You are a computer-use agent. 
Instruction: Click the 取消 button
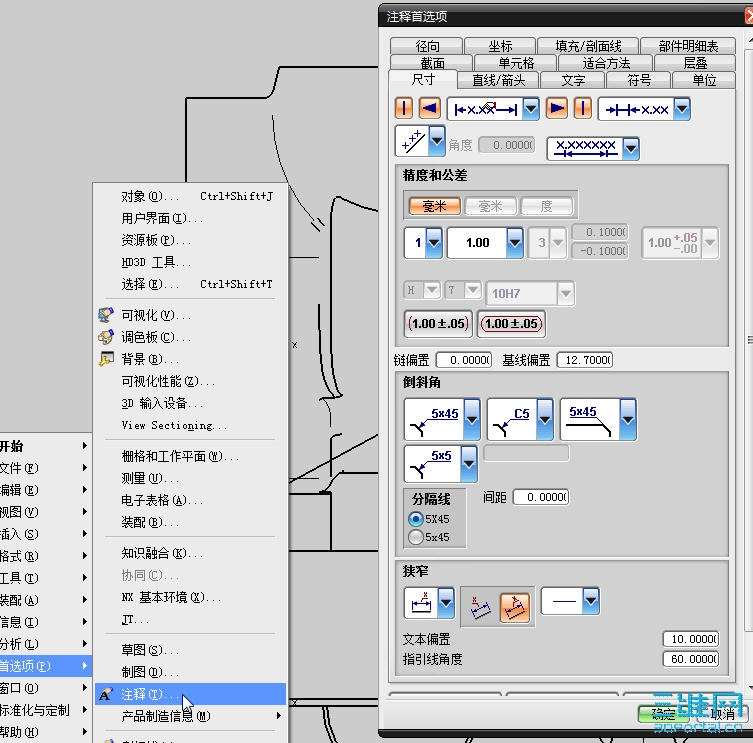tap(722, 714)
